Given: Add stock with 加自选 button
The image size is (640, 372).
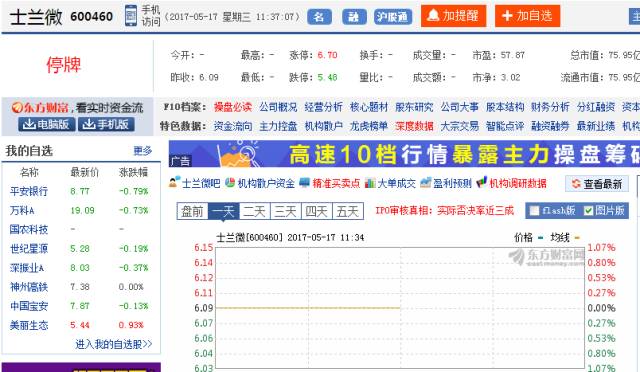Looking at the screenshot, I should (x=527, y=16).
